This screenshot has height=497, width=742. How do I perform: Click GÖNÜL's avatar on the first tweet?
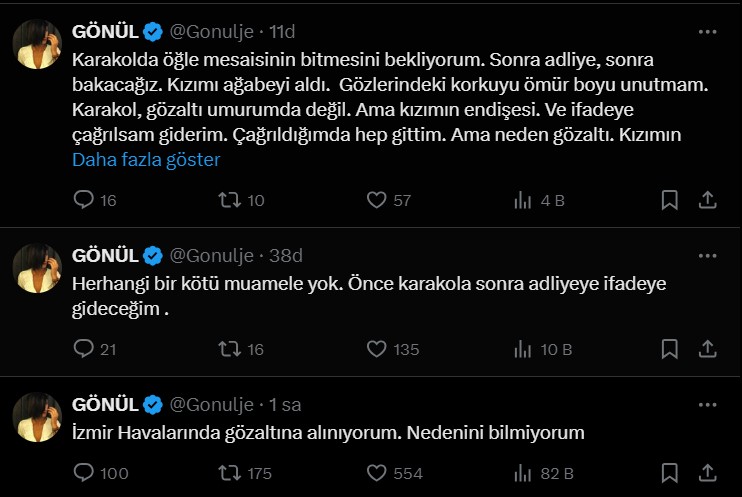tap(37, 43)
